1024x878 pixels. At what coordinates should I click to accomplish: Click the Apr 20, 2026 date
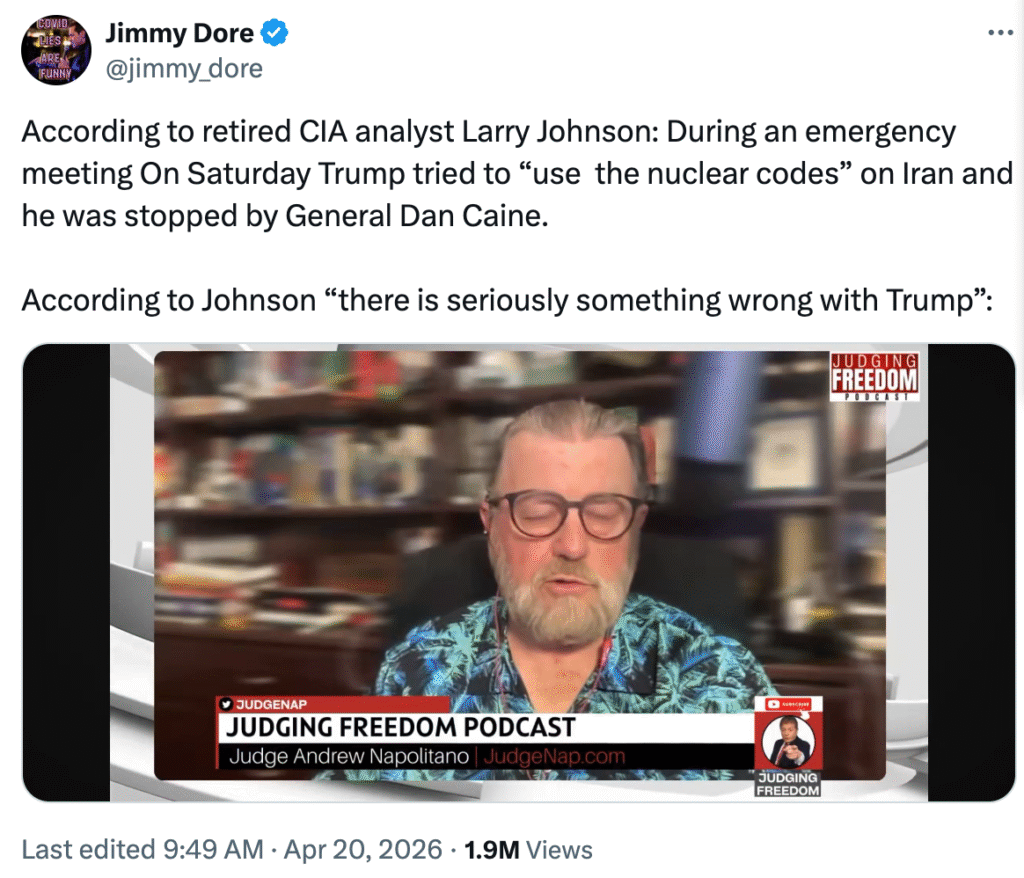click(x=363, y=850)
